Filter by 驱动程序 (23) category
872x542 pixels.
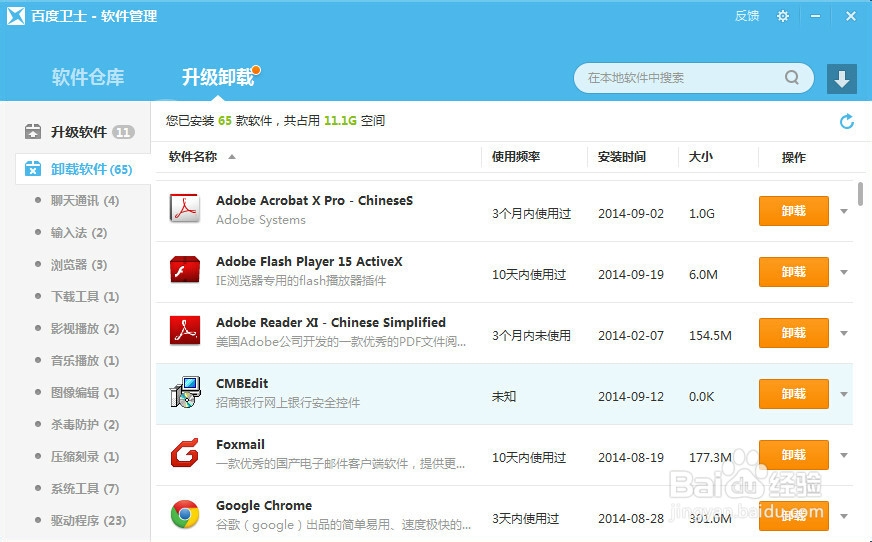click(x=88, y=520)
